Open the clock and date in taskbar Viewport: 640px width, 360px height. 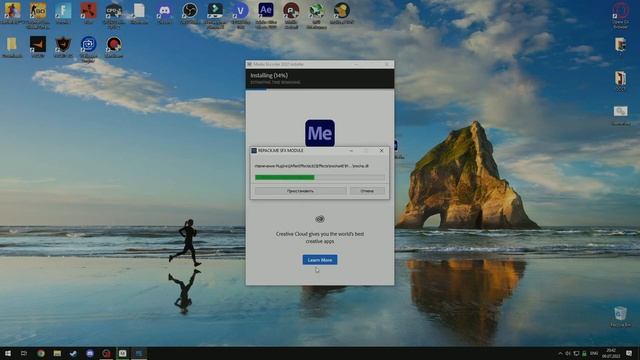611,353
